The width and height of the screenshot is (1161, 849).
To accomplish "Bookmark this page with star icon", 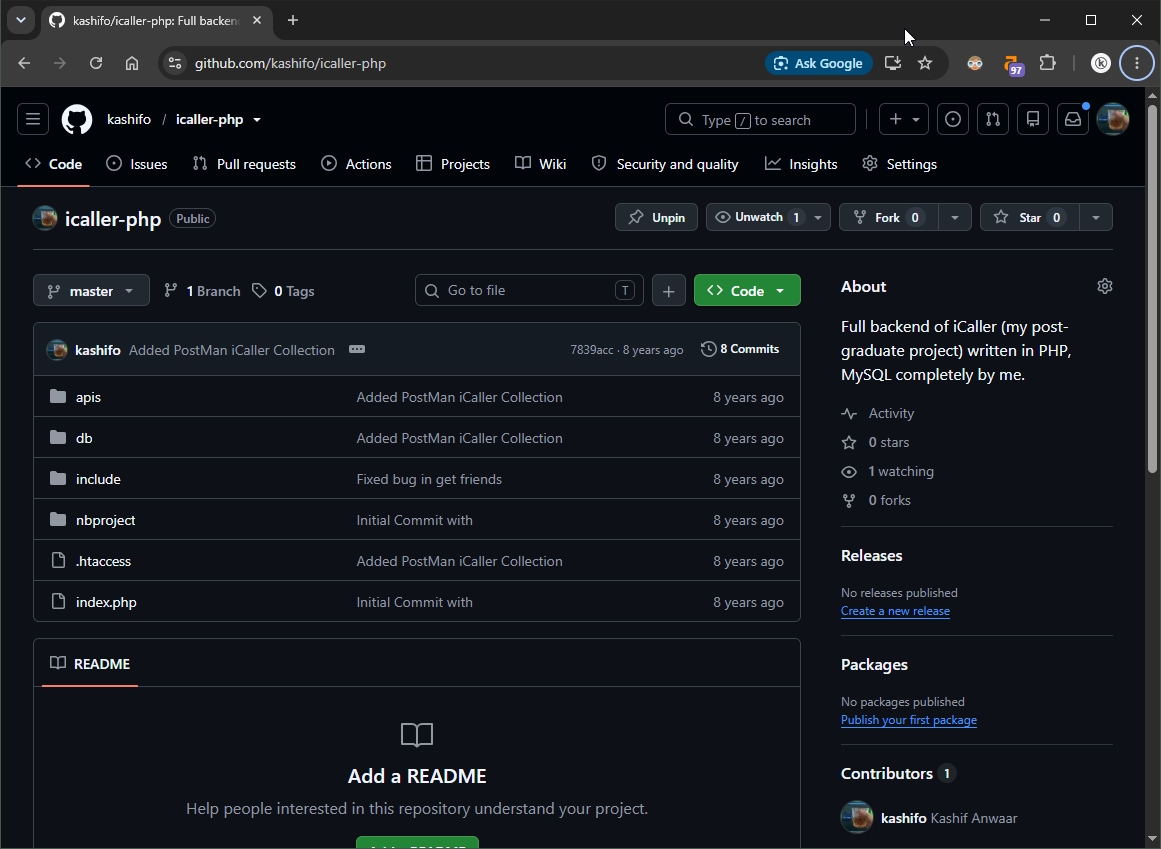I will point(925,63).
